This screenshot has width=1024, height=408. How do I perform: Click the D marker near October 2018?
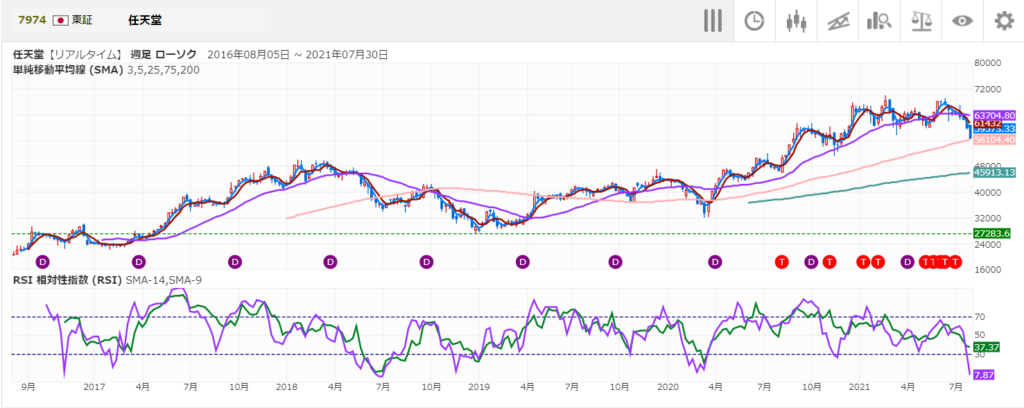coord(426,262)
